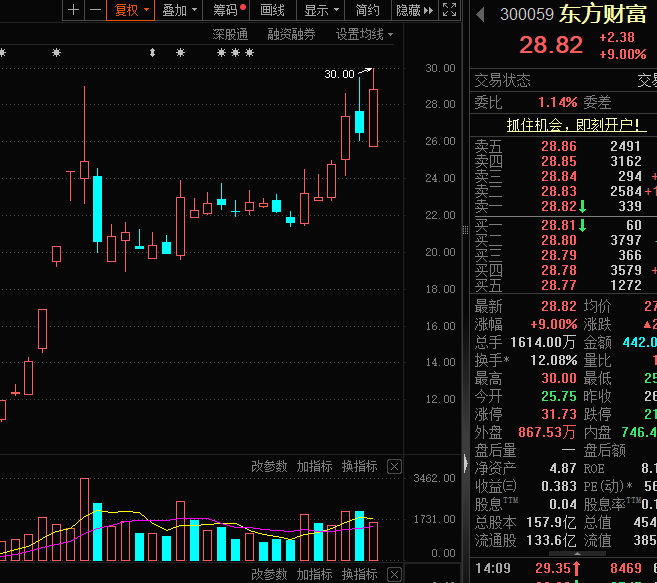Click the info star marker left of the up-down arrow
This screenshot has width=657, height=583.
pos(57,53)
